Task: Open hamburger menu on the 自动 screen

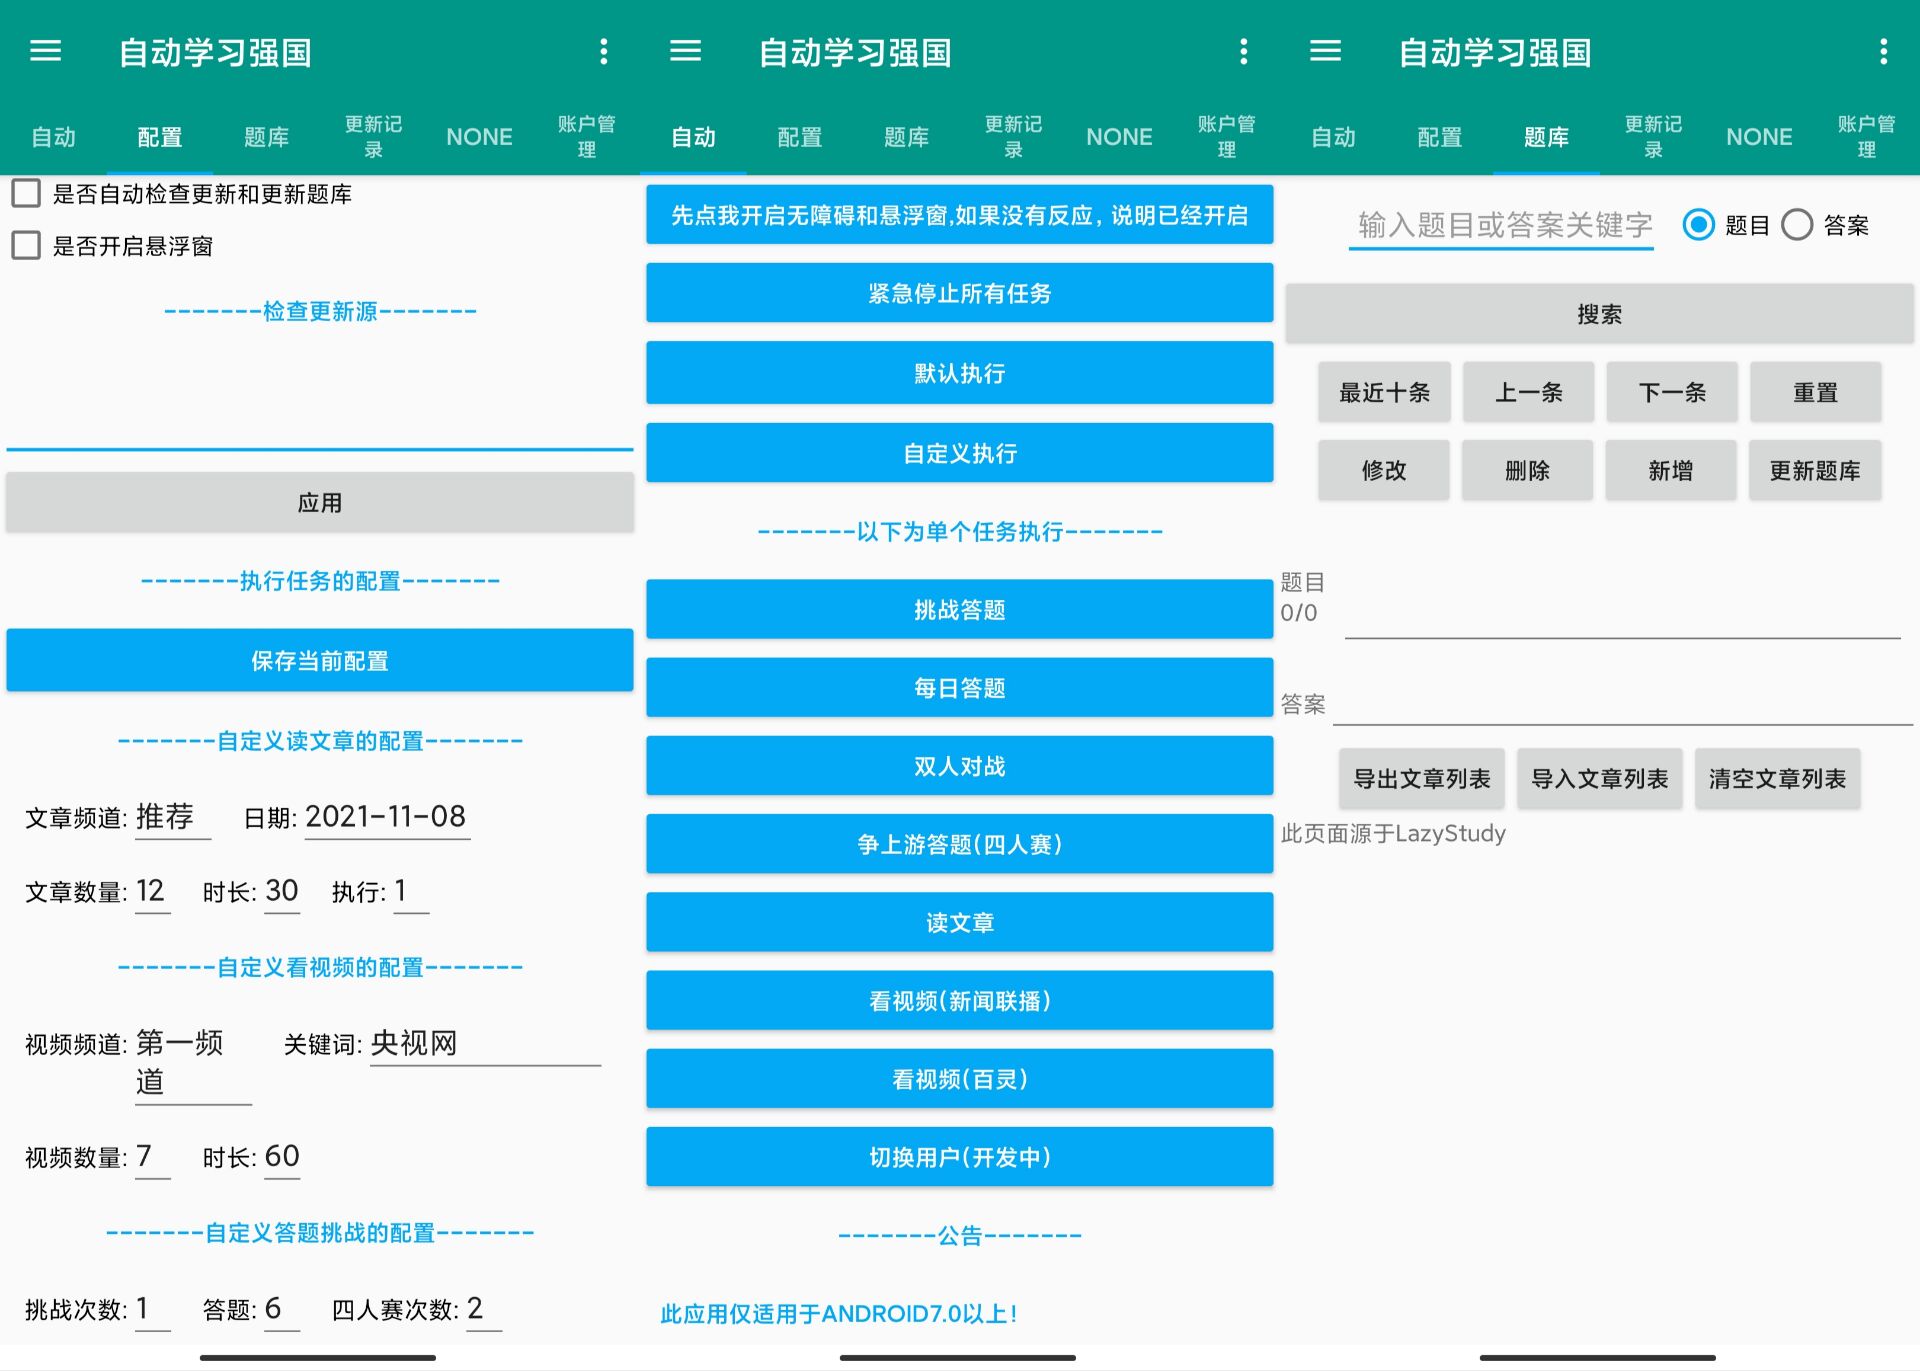Action: tap(686, 51)
